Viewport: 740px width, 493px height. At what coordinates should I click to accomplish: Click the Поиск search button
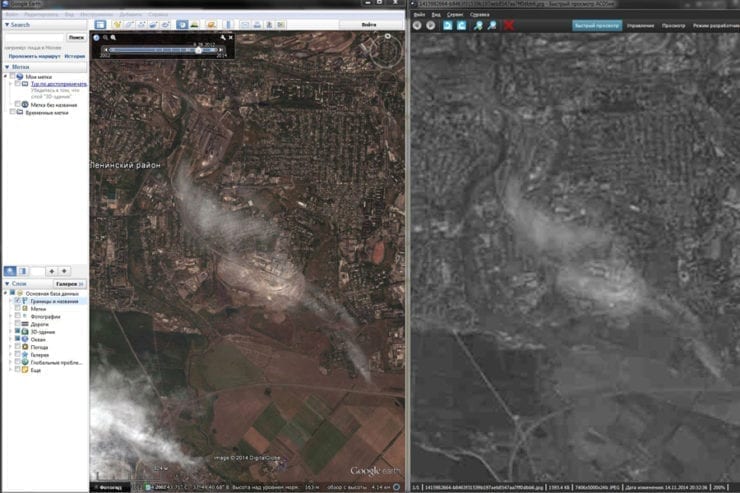coord(76,37)
